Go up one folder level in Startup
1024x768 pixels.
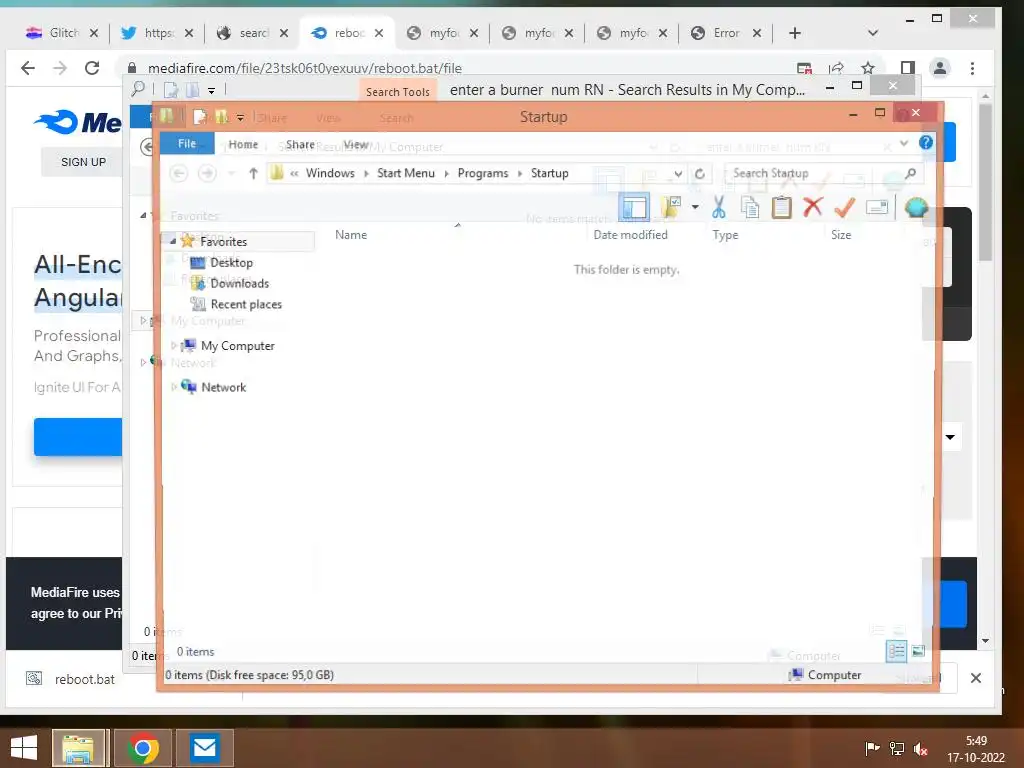coord(253,173)
